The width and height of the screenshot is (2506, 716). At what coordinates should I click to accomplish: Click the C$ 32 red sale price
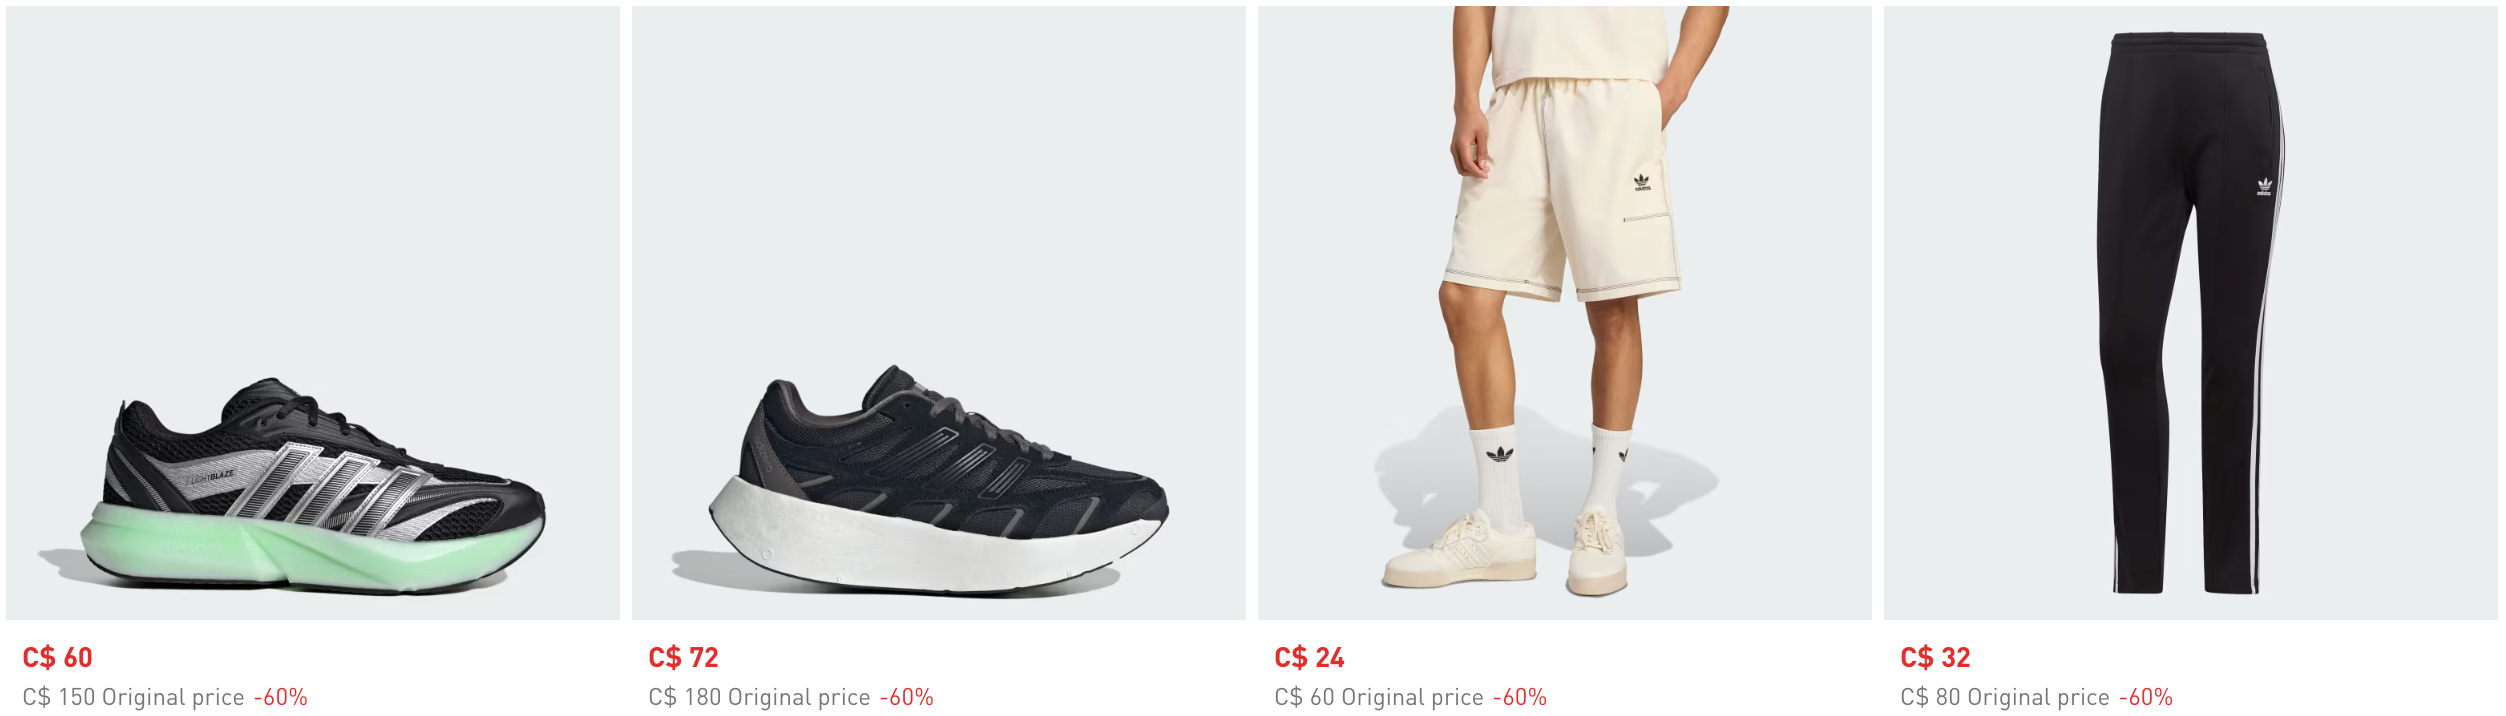pyautogui.click(x=1935, y=657)
